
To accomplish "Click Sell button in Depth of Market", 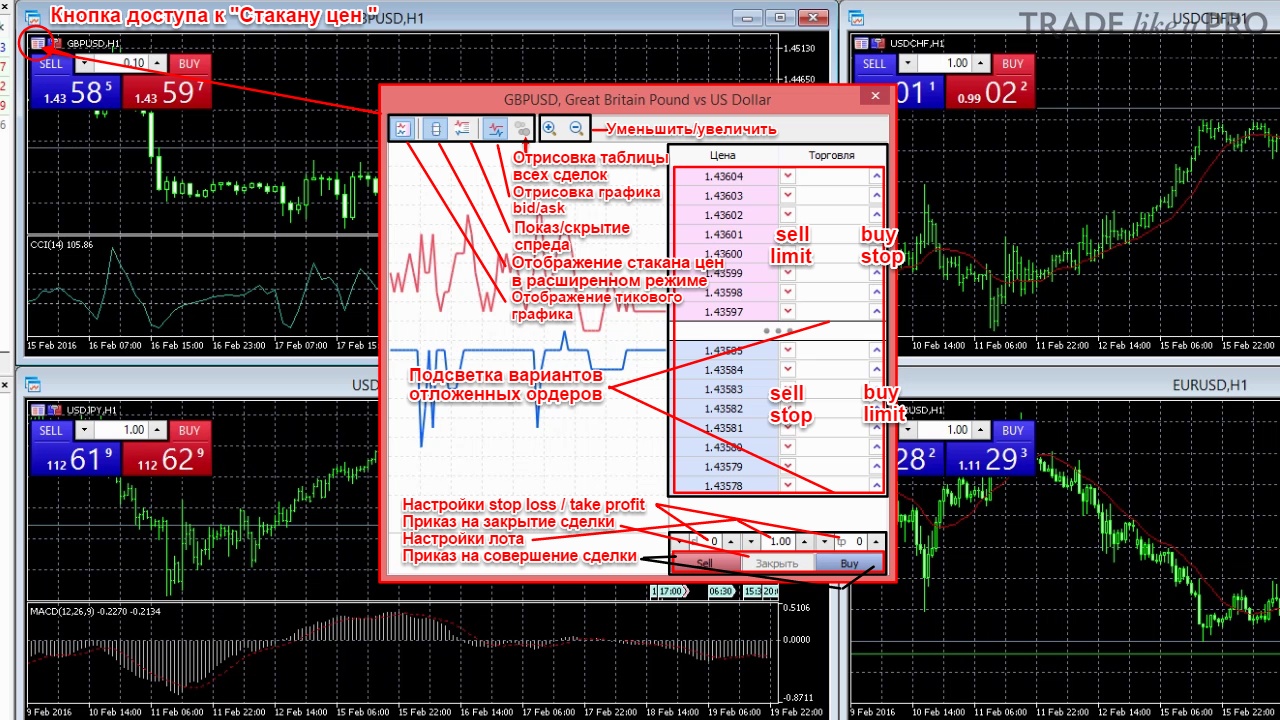I will 705,563.
